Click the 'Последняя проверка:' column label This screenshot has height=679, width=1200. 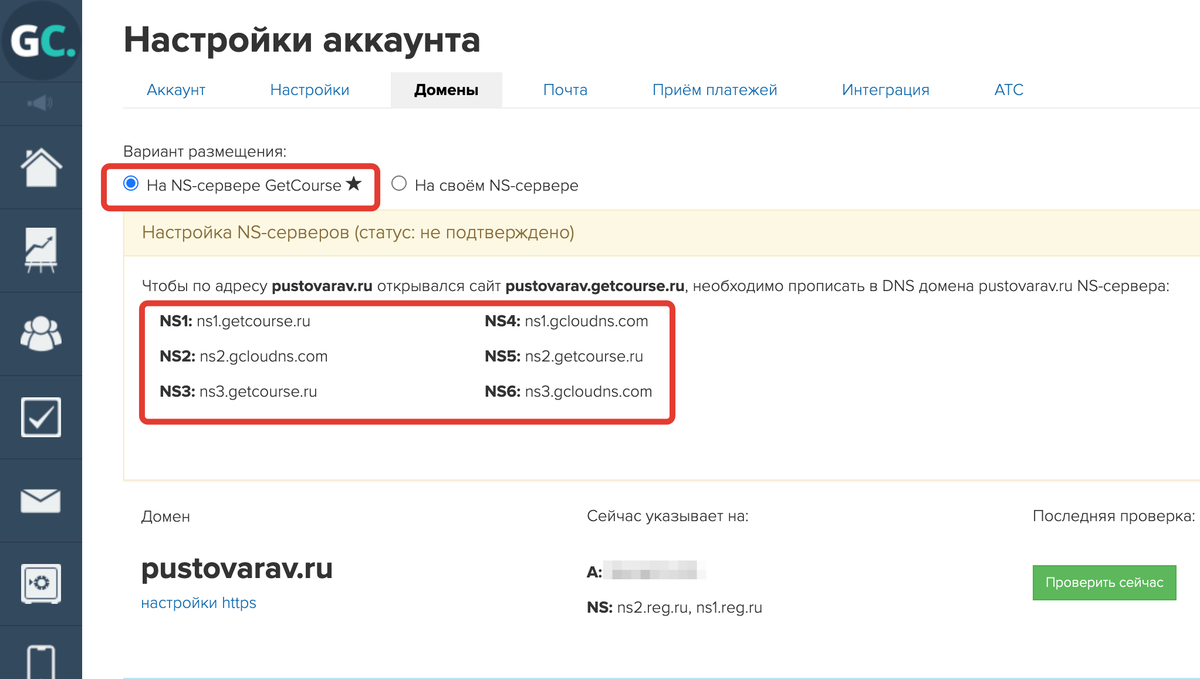(x=1114, y=516)
